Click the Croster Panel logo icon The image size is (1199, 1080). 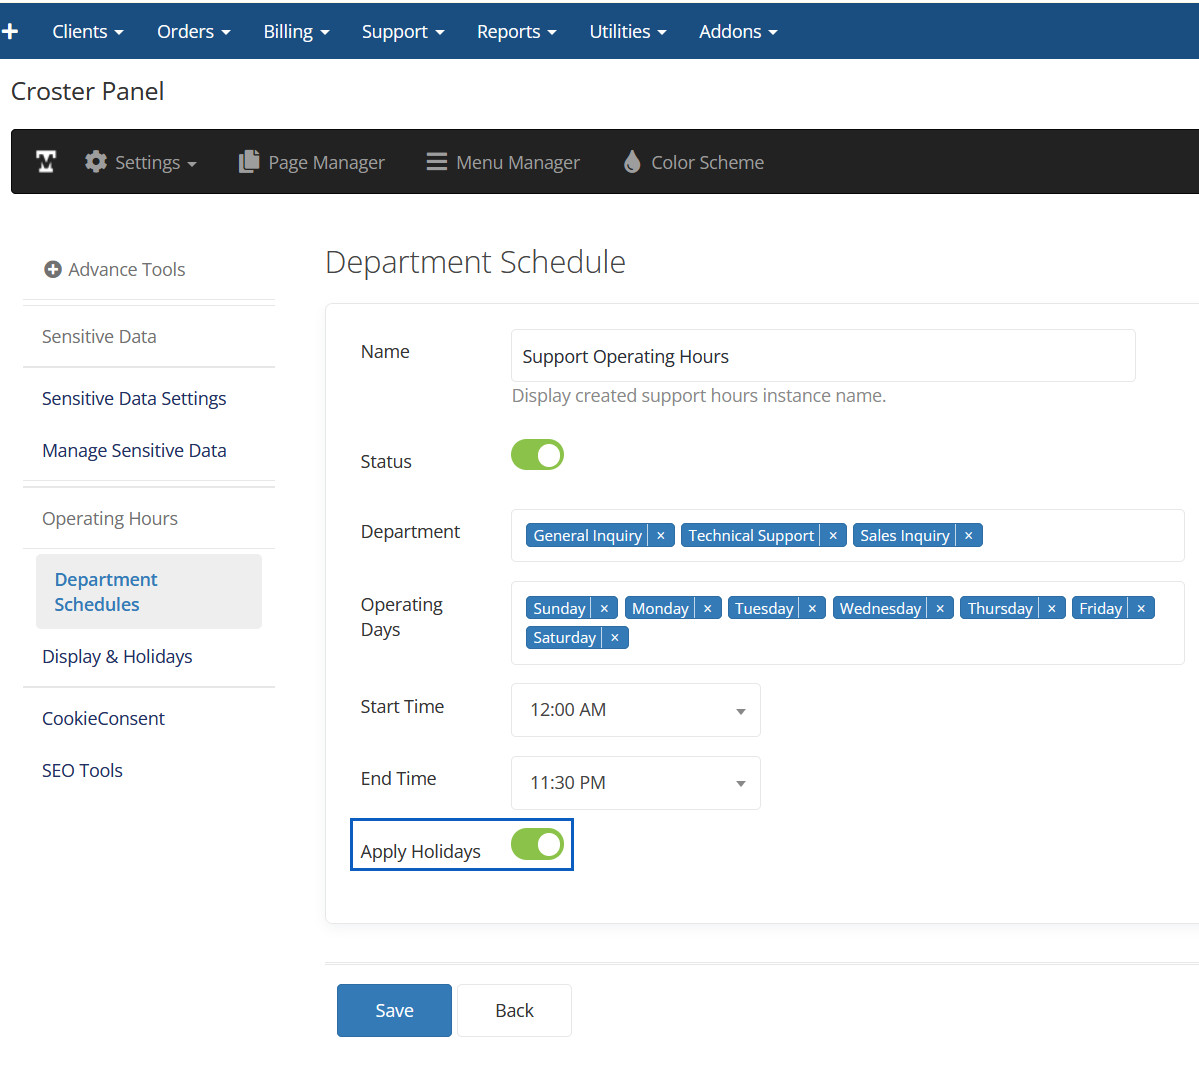pos(46,162)
